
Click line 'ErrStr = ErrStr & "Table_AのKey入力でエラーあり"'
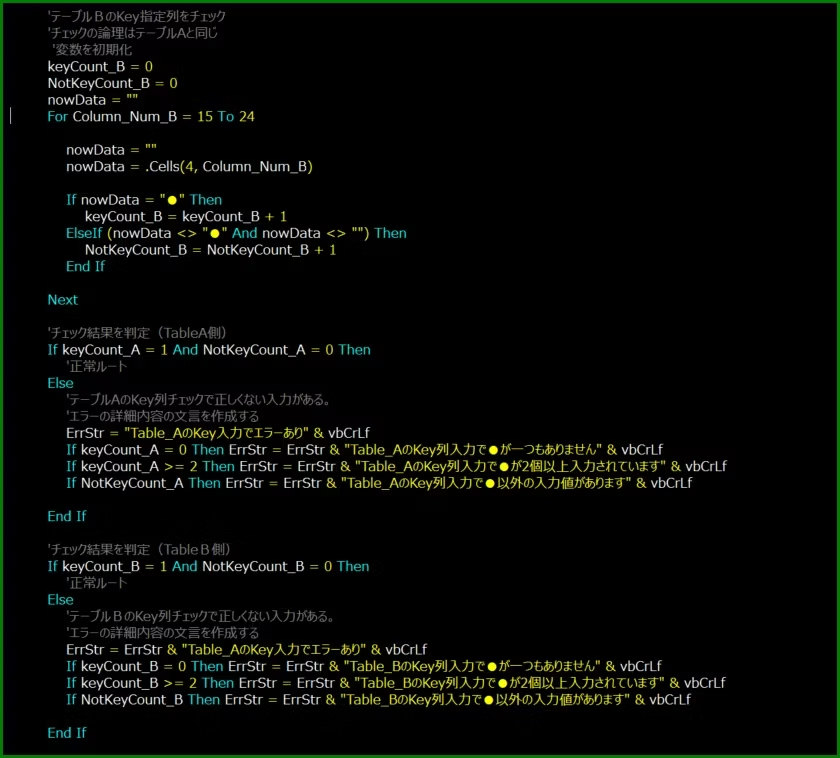click(246, 649)
